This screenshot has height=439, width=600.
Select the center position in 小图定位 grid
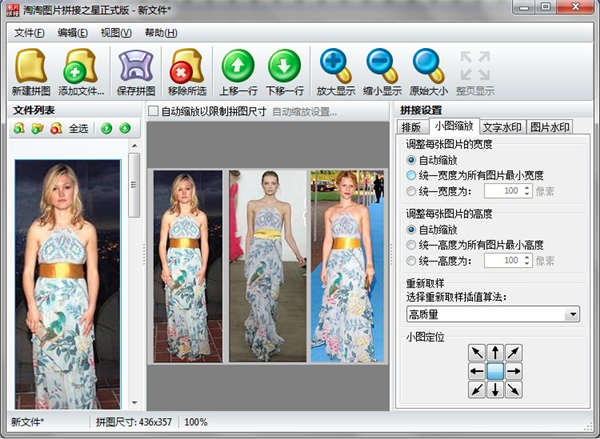[495, 371]
